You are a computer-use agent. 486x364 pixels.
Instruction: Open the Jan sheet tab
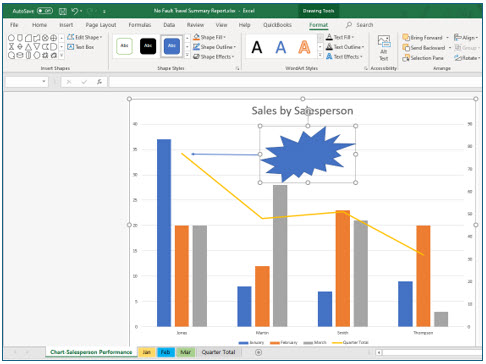coord(146,352)
